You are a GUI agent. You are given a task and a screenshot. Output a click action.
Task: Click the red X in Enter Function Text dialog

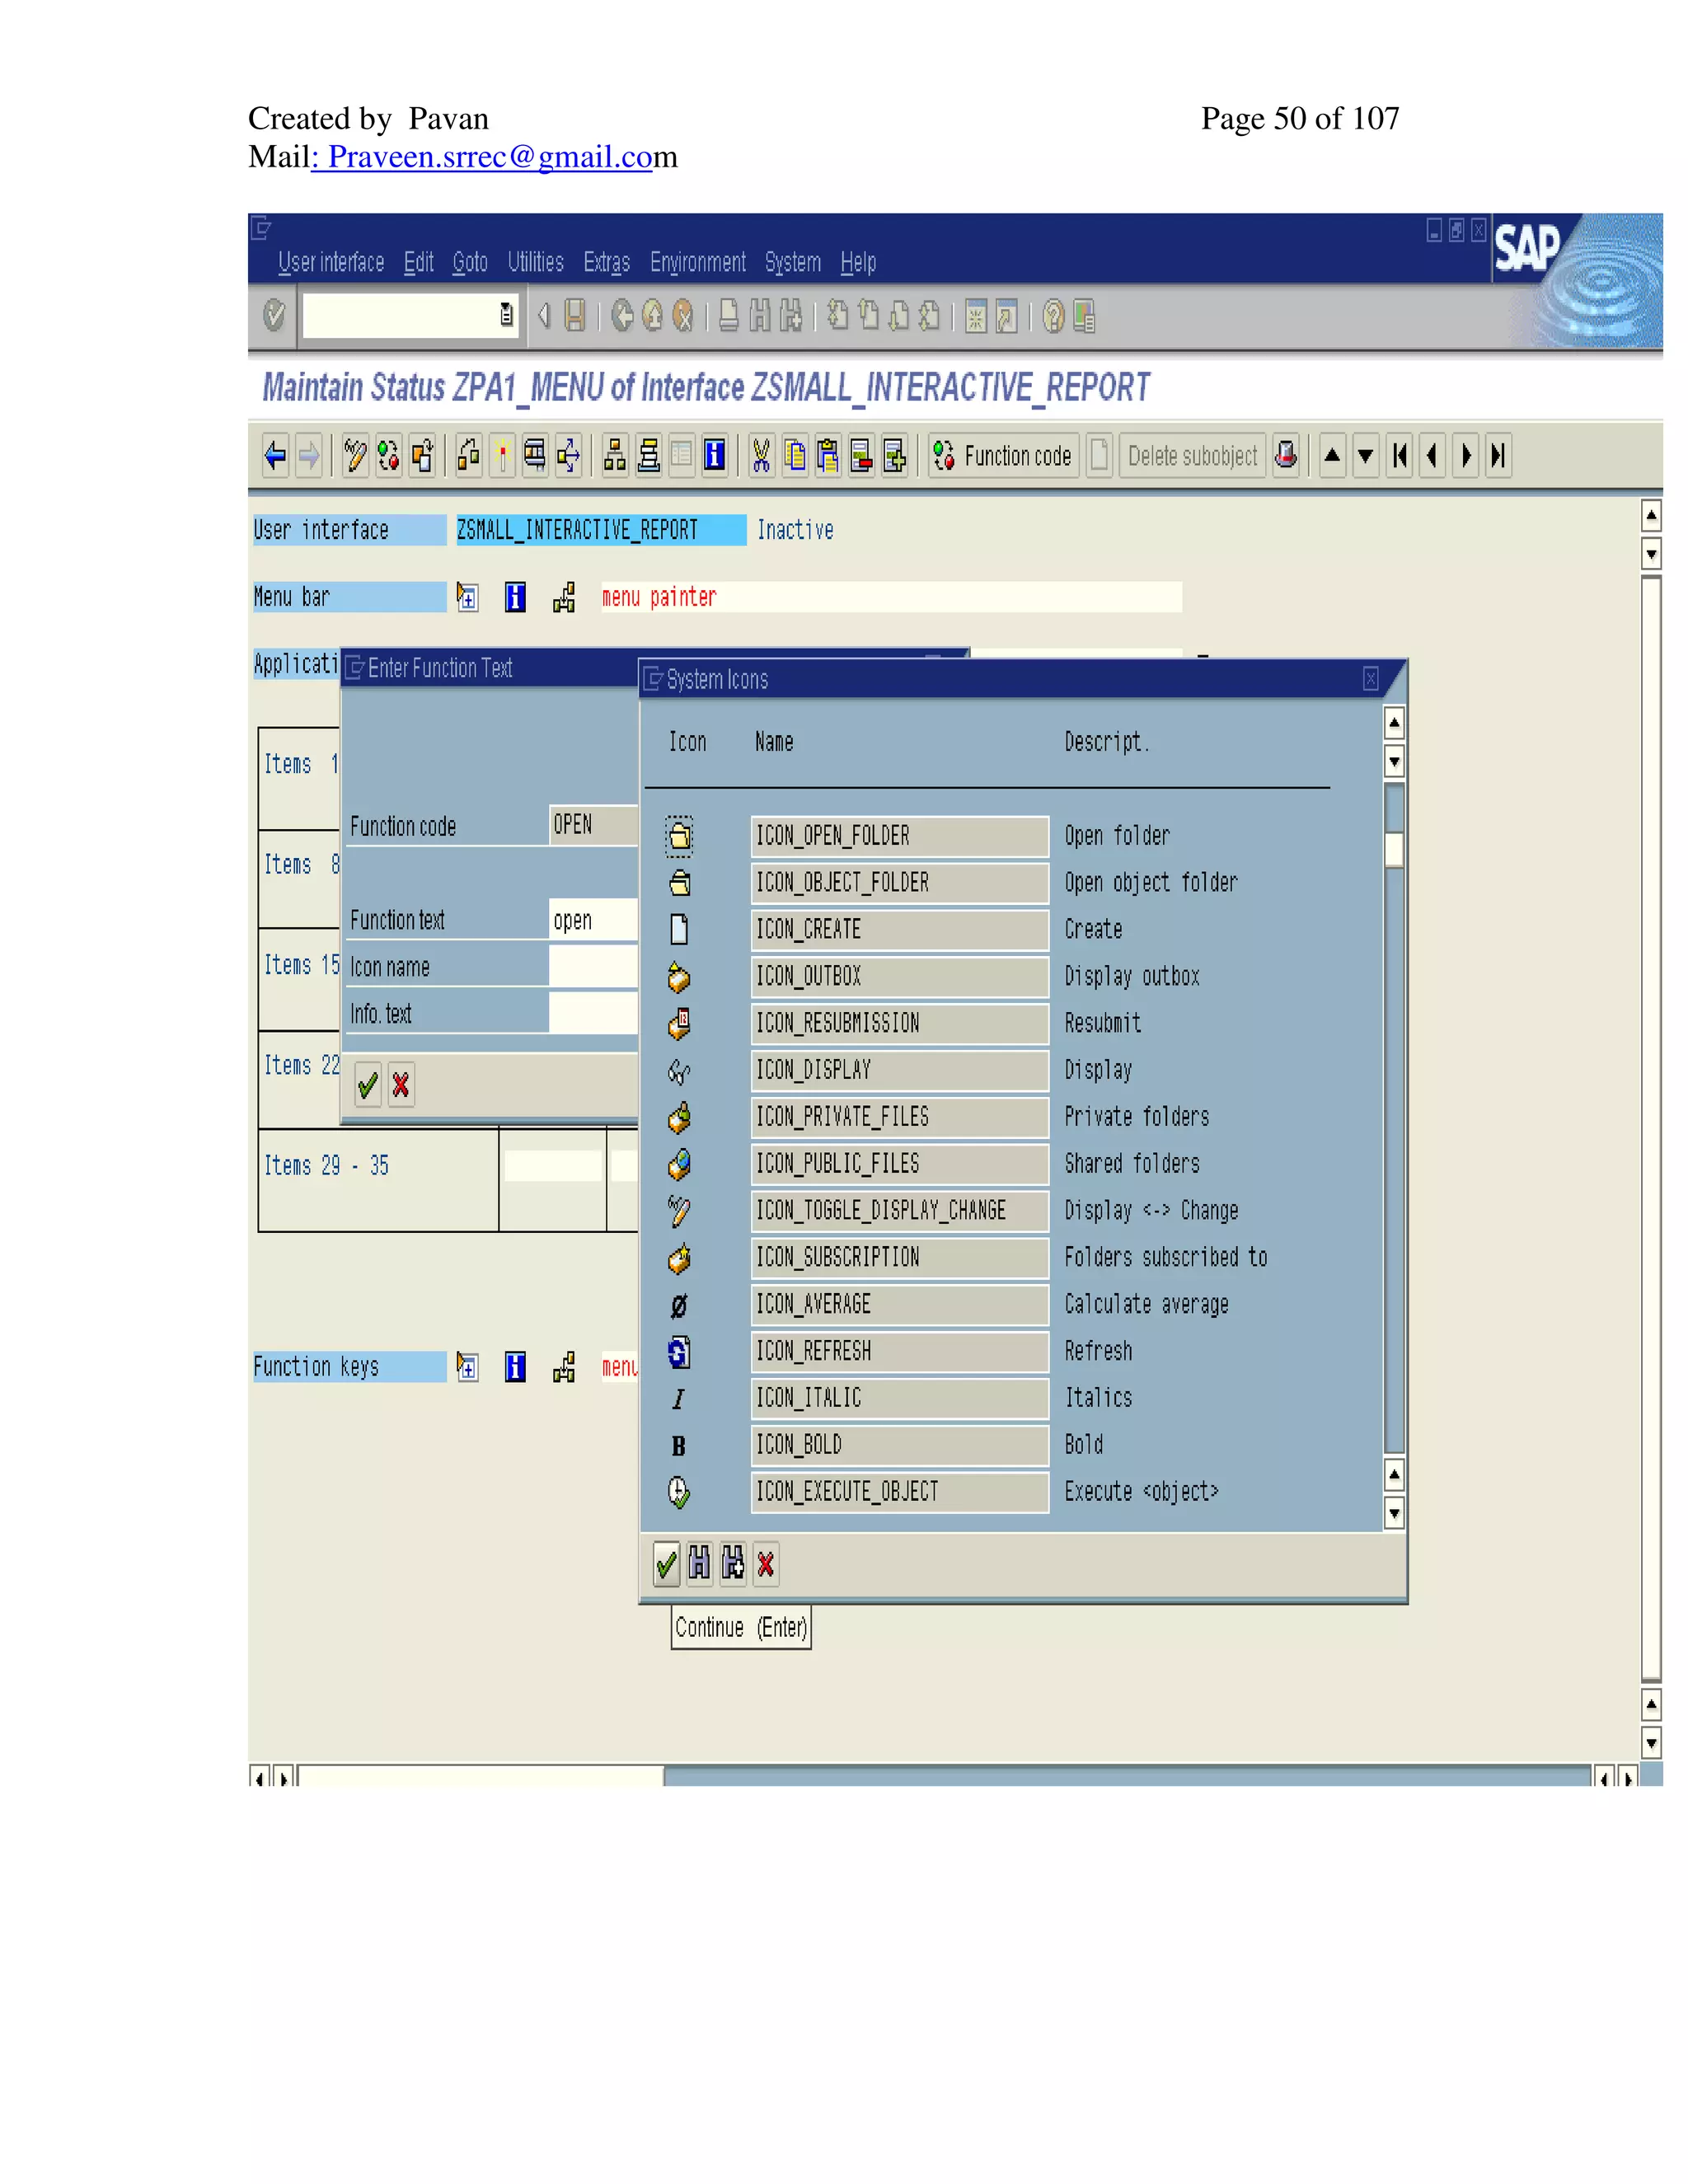coord(401,1085)
